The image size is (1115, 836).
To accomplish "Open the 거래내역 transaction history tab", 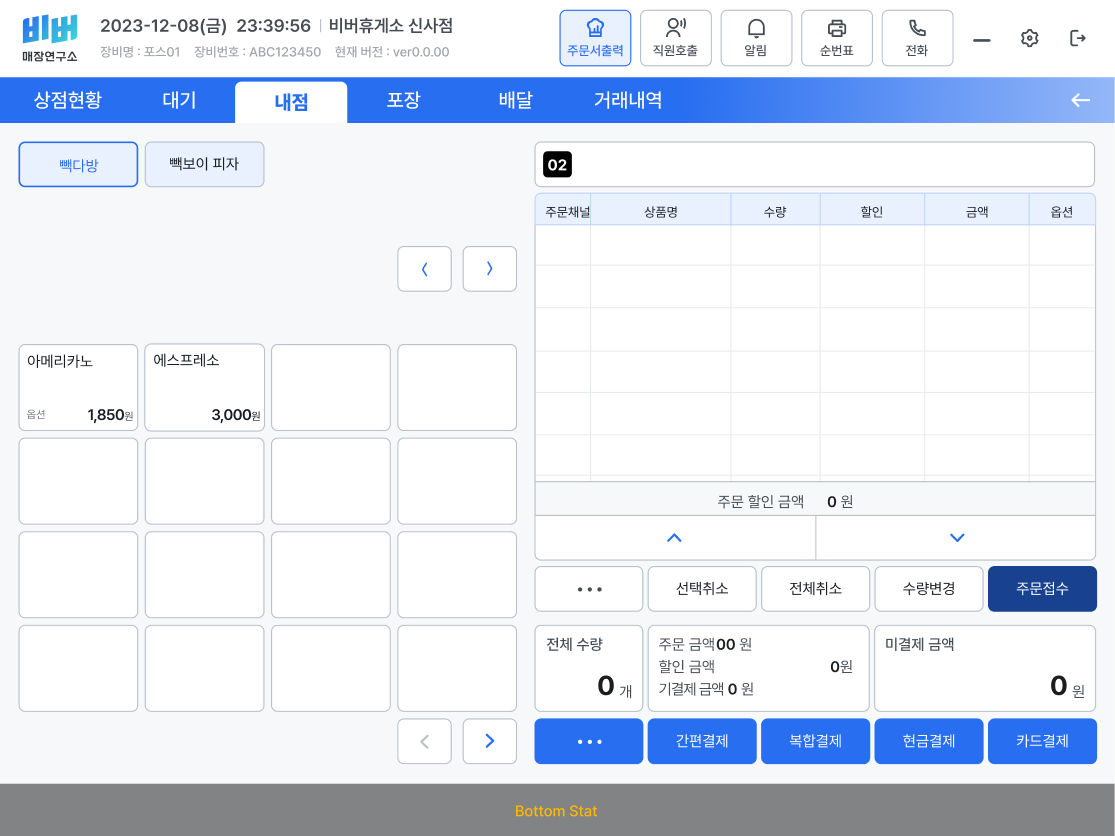I will coord(626,100).
